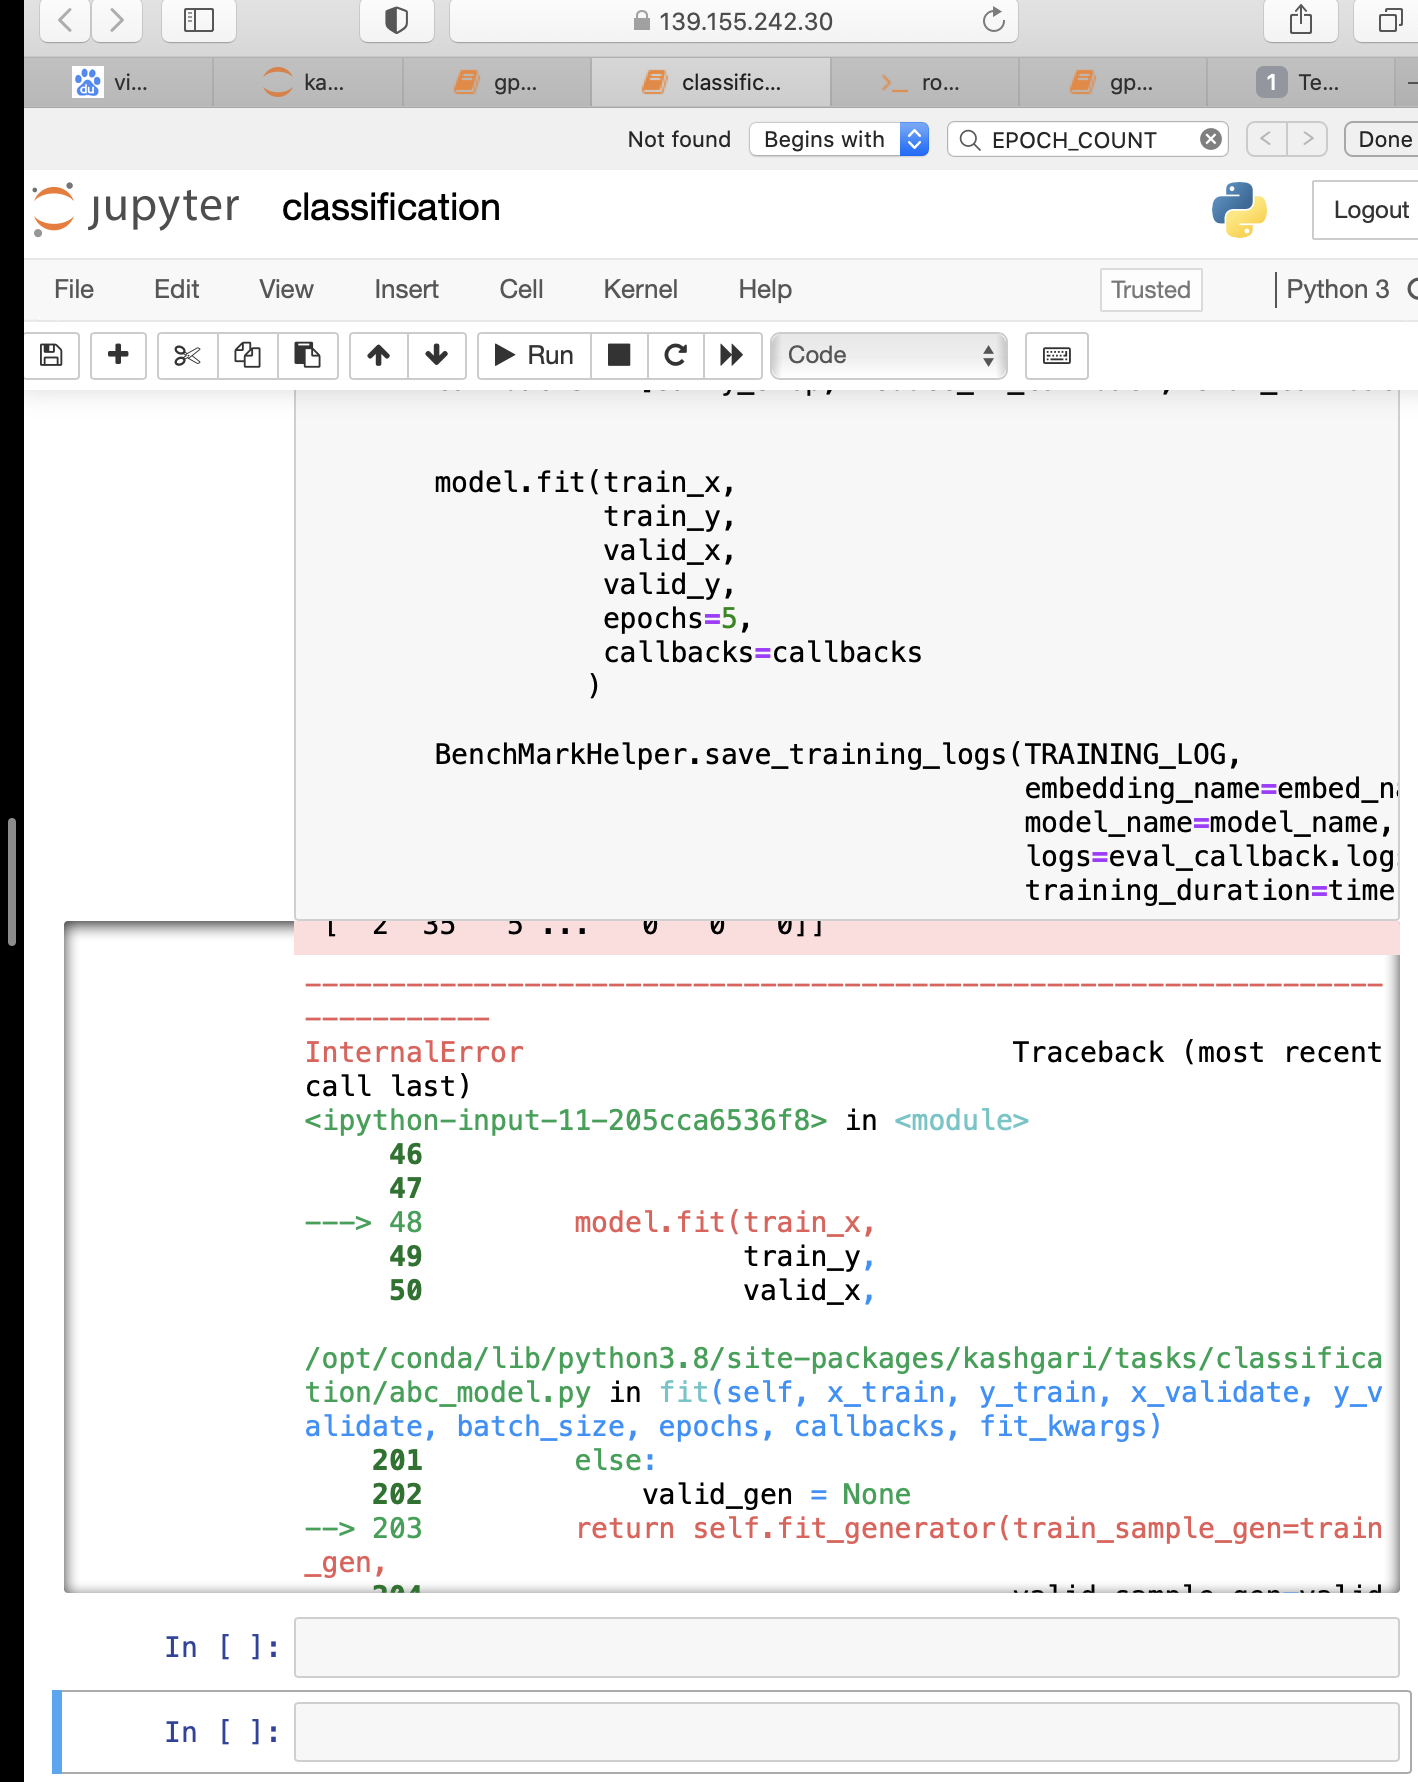This screenshot has width=1418, height=1782.
Task: Toggle the Safari sidebar button
Action: pos(199,20)
